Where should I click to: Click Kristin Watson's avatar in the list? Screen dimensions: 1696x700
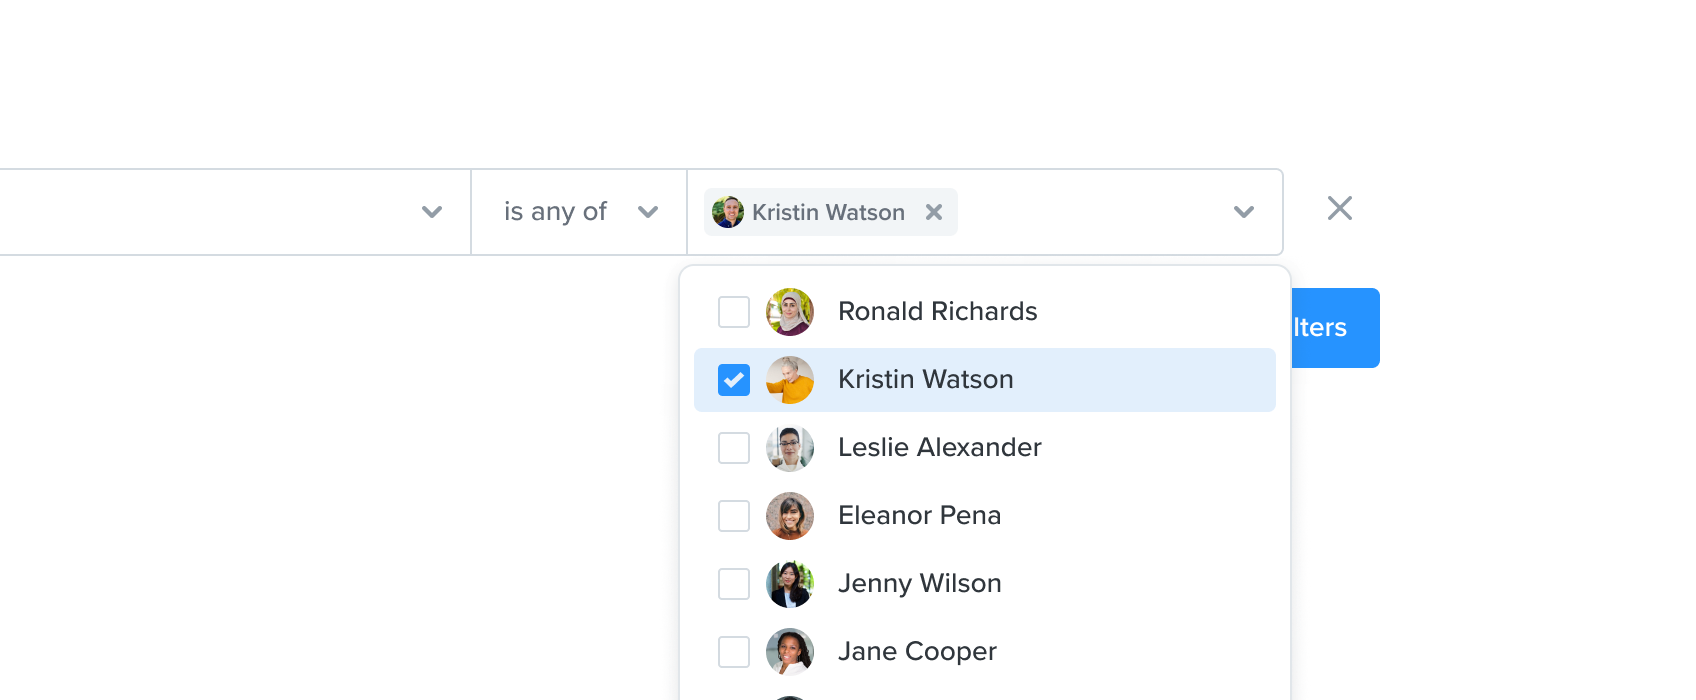pyautogui.click(x=790, y=380)
